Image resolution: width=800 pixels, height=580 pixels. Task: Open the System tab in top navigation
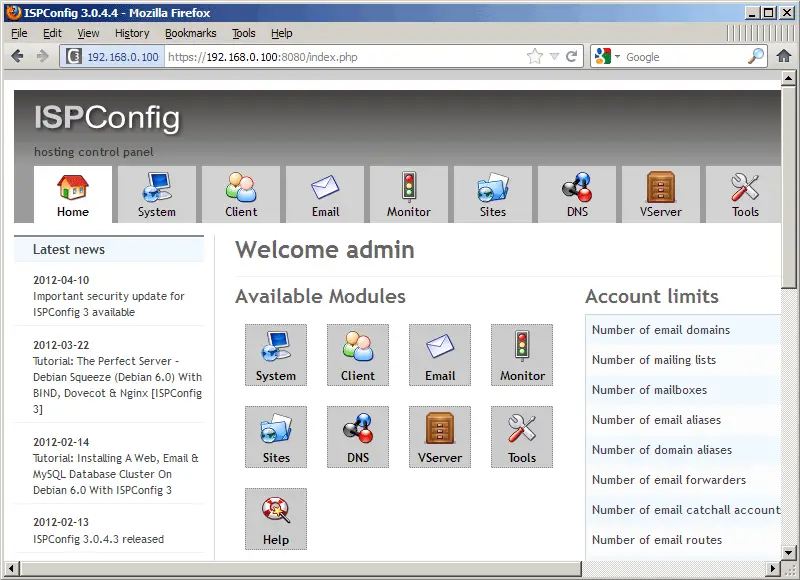(x=157, y=194)
